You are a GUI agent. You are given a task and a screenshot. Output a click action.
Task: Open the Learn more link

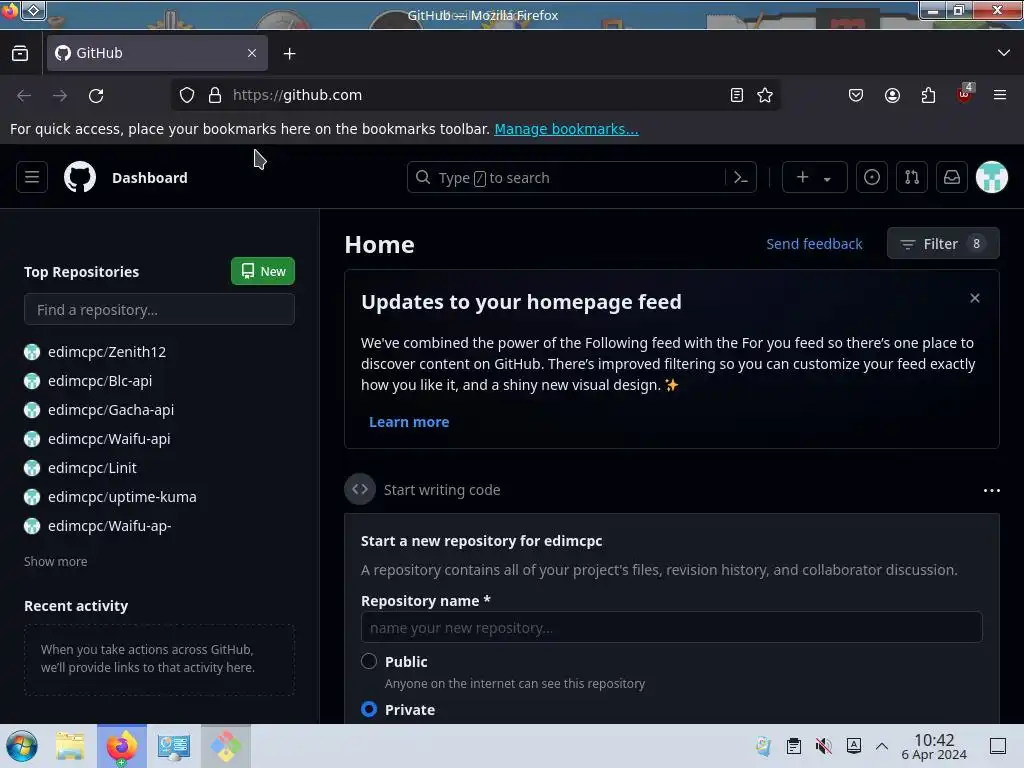tap(409, 422)
